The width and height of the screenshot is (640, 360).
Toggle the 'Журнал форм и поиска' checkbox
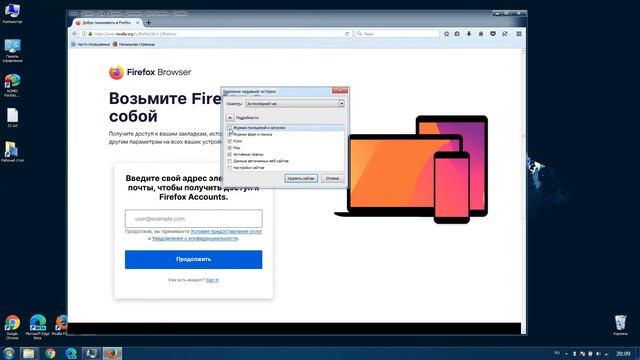coord(230,134)
